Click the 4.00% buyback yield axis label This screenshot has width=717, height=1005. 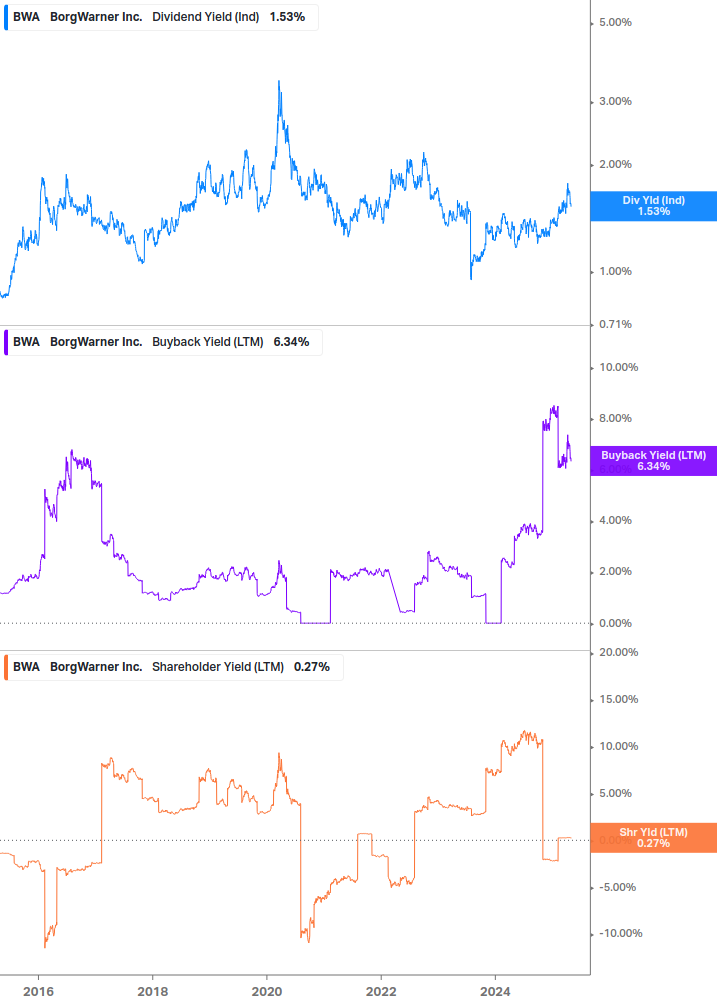pos(615,520)
